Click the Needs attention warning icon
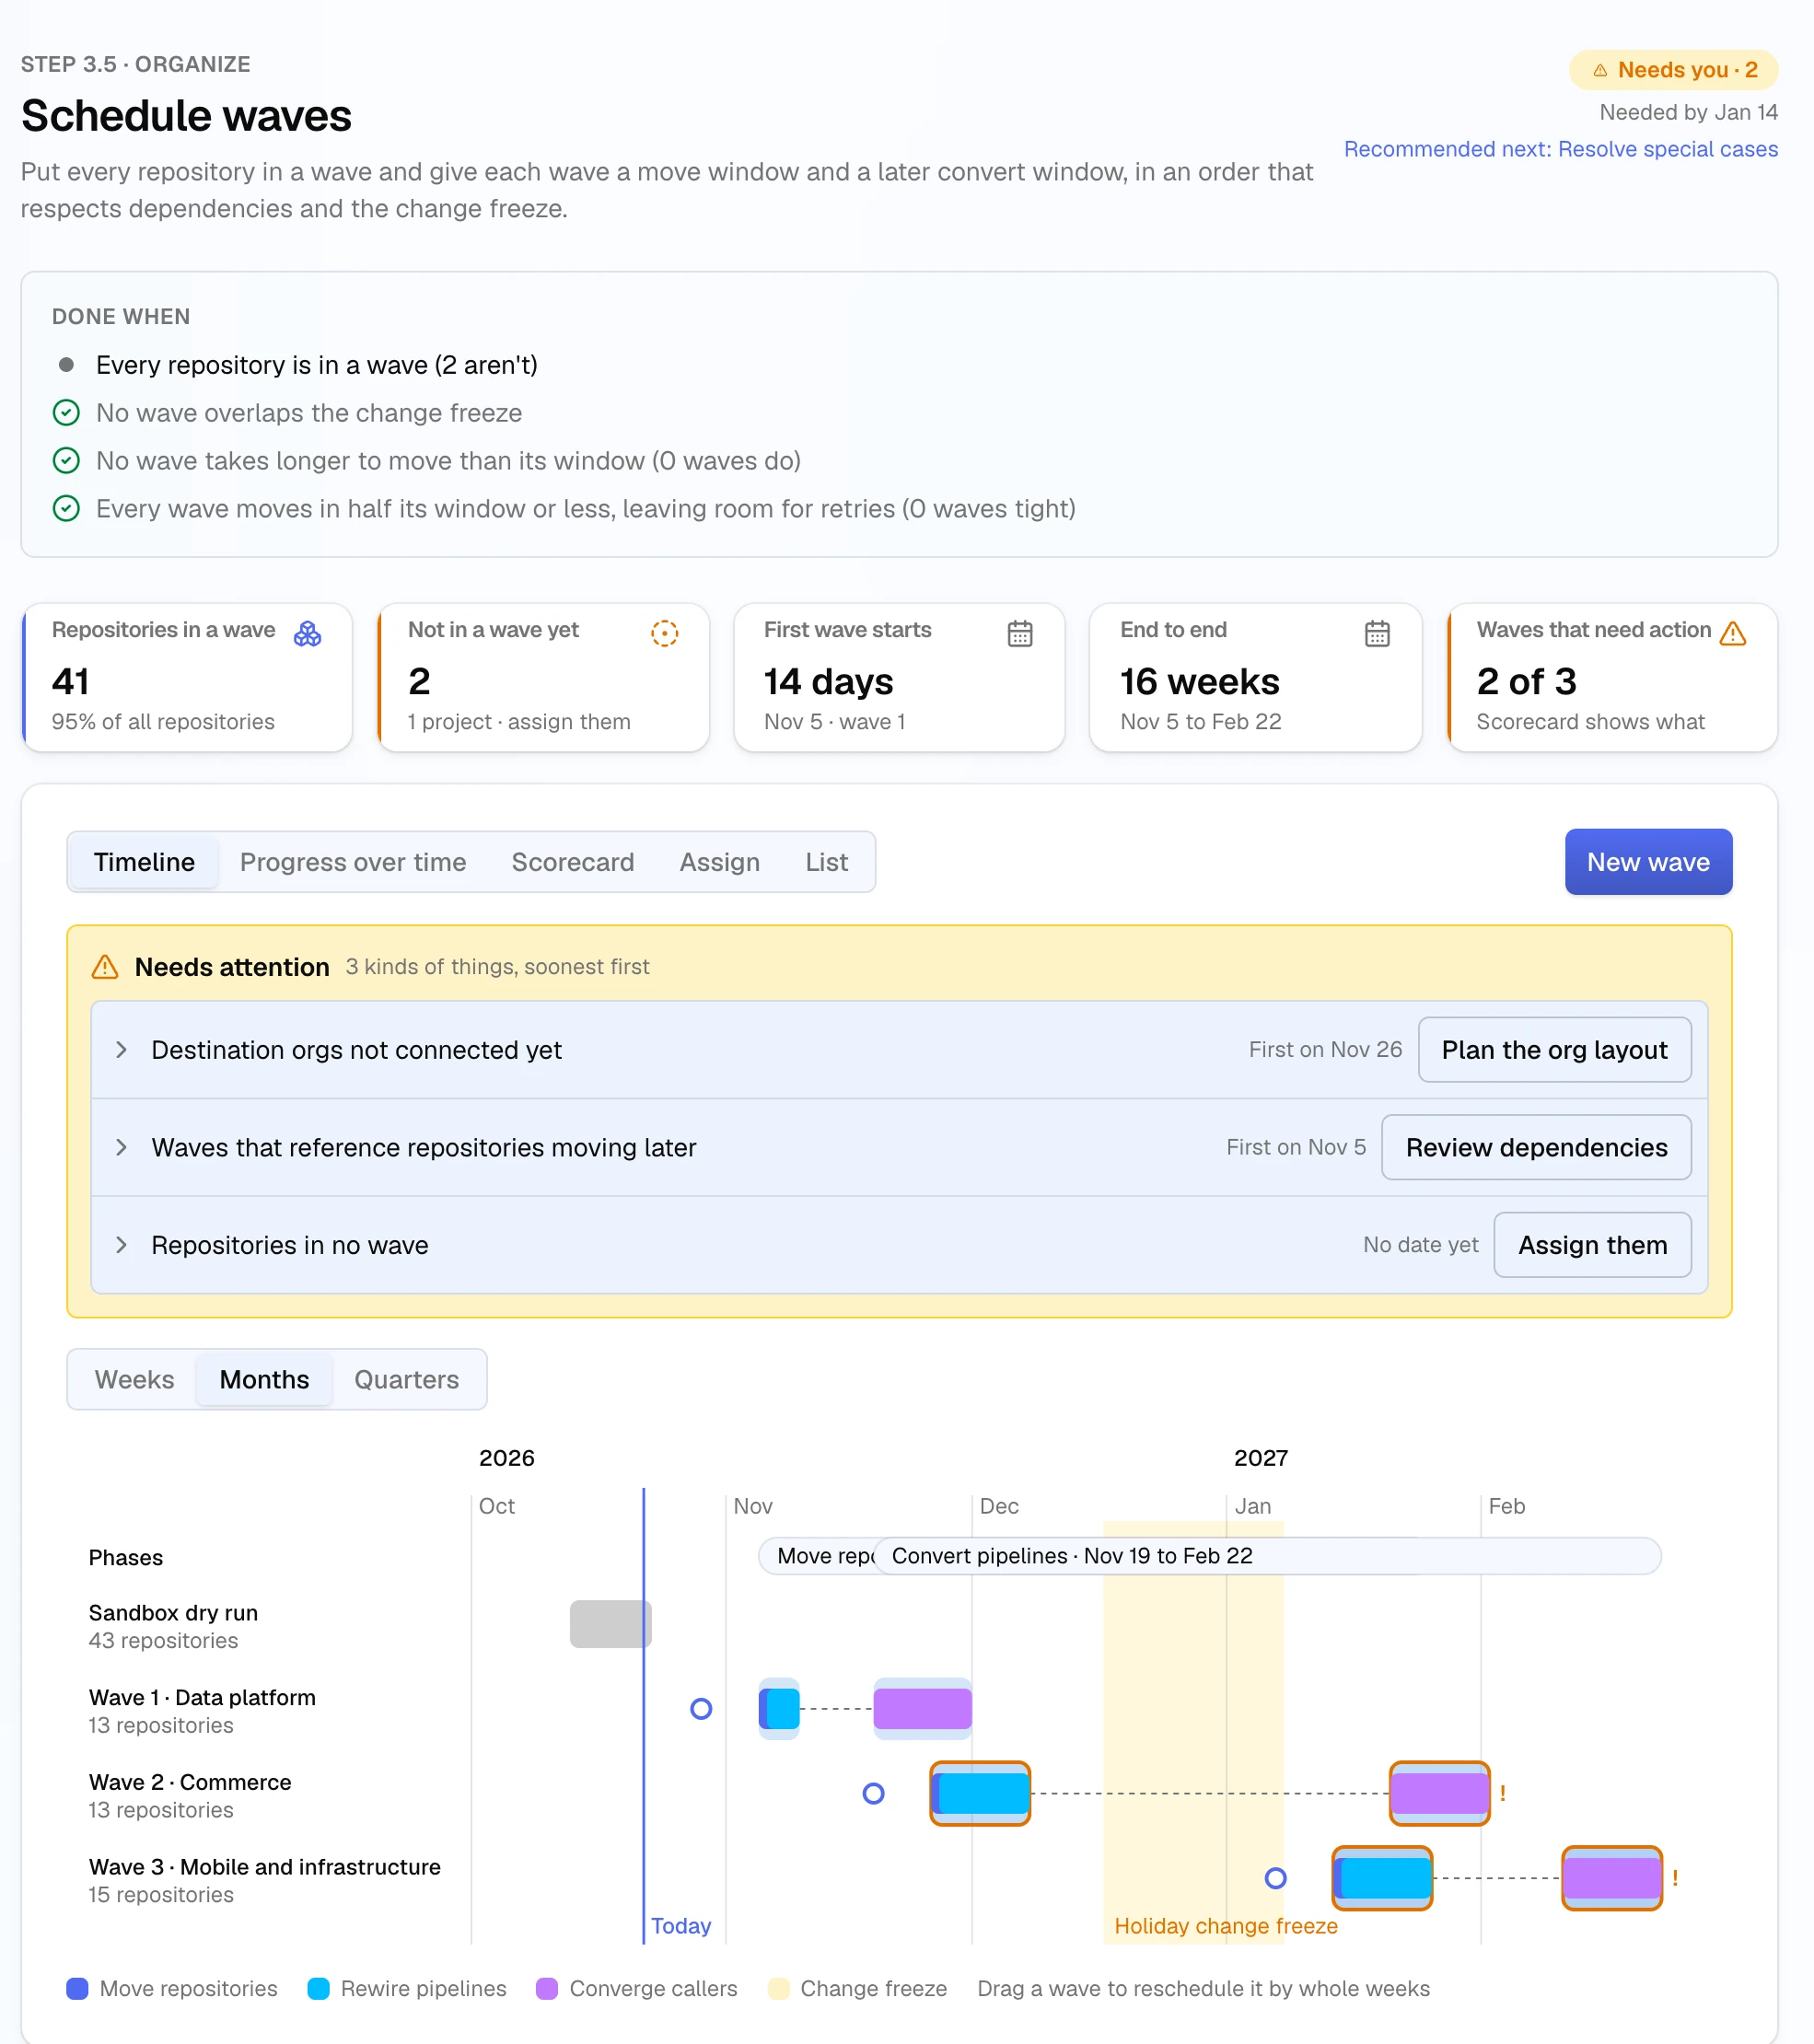The width and height of the screenshot is (1814, 2044). [105, 967]
